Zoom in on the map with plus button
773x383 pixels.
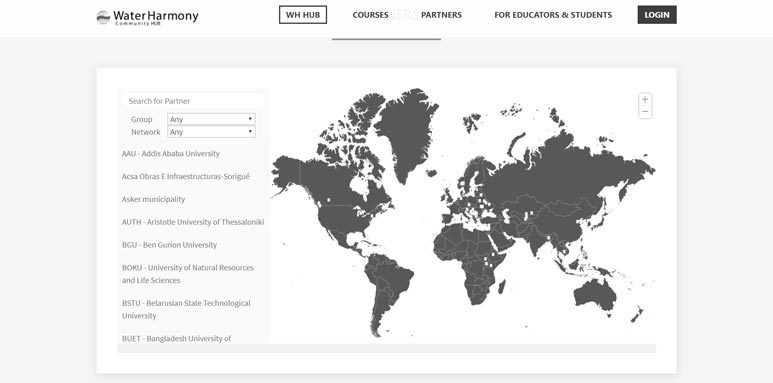[x=645, y=100]
